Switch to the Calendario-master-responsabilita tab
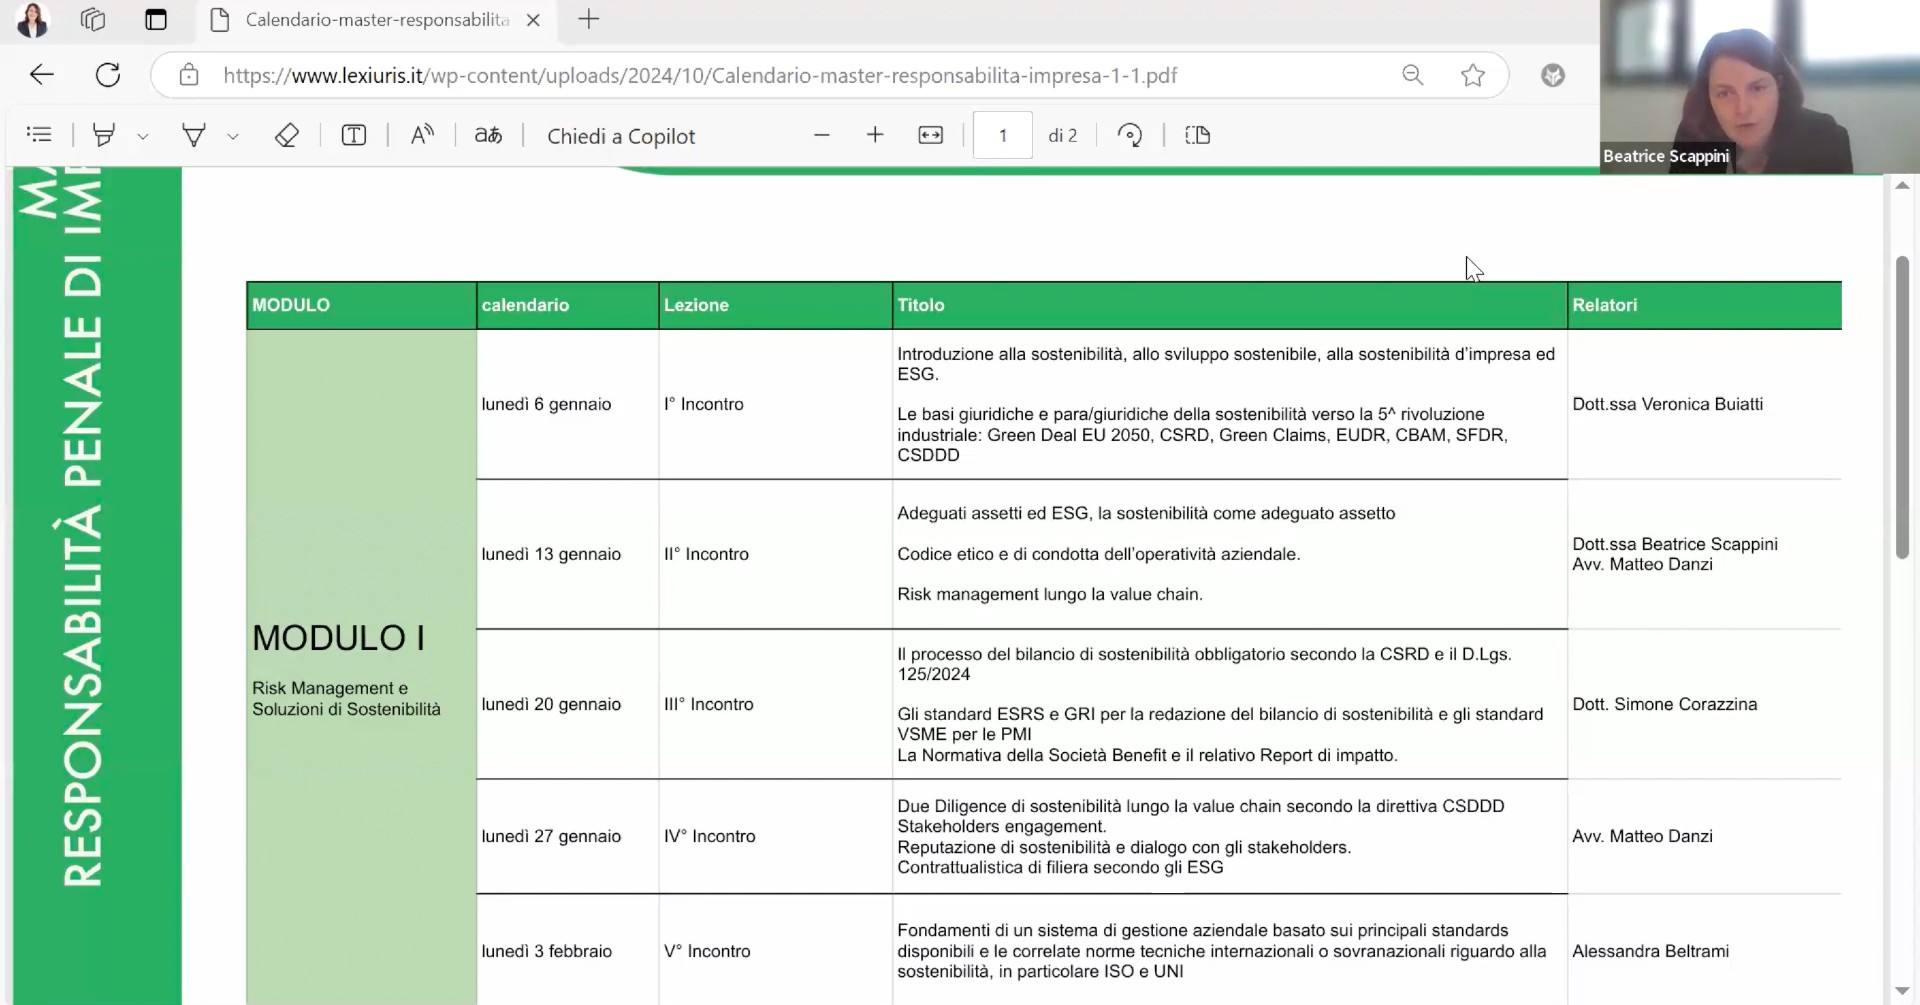The width and height of the screenshot is (1920, 1005). pos(377,20)
